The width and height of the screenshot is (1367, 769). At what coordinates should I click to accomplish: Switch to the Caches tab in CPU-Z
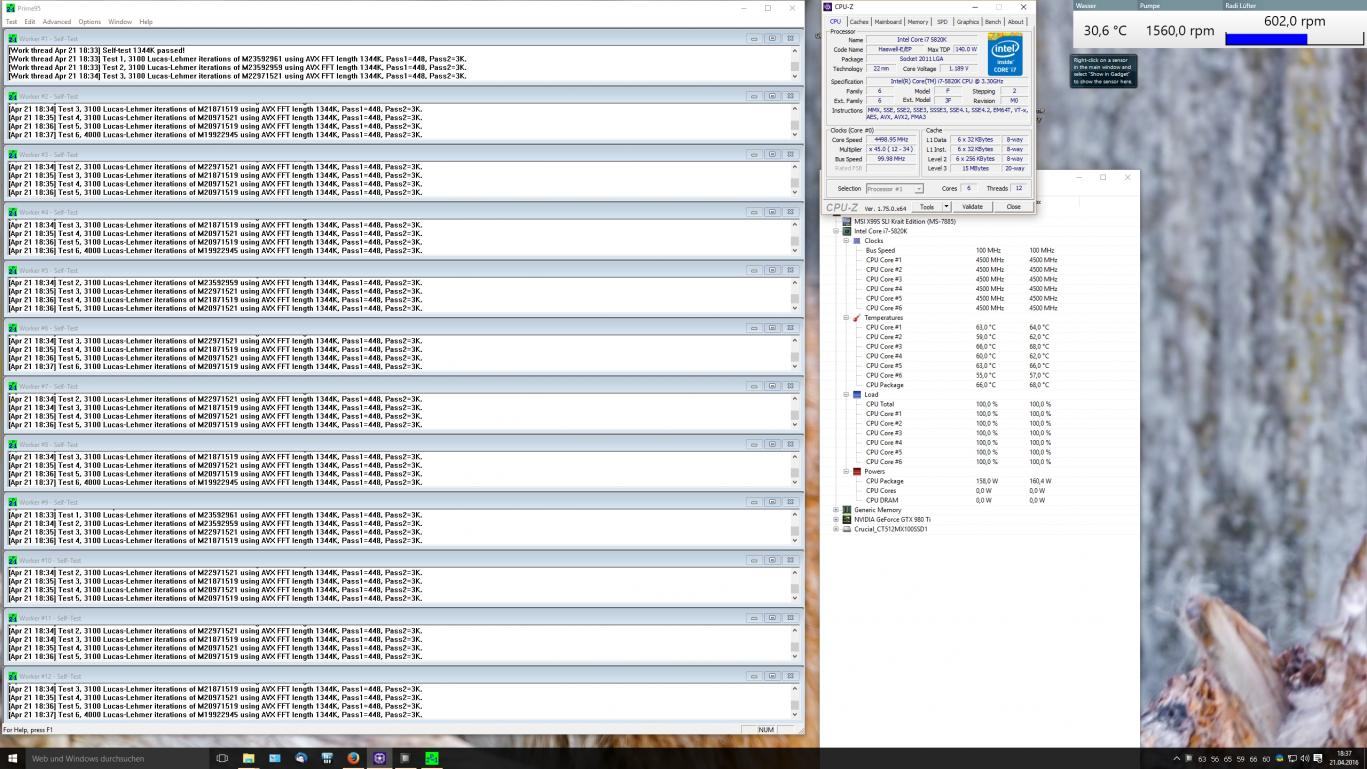[x=859, y=21]
